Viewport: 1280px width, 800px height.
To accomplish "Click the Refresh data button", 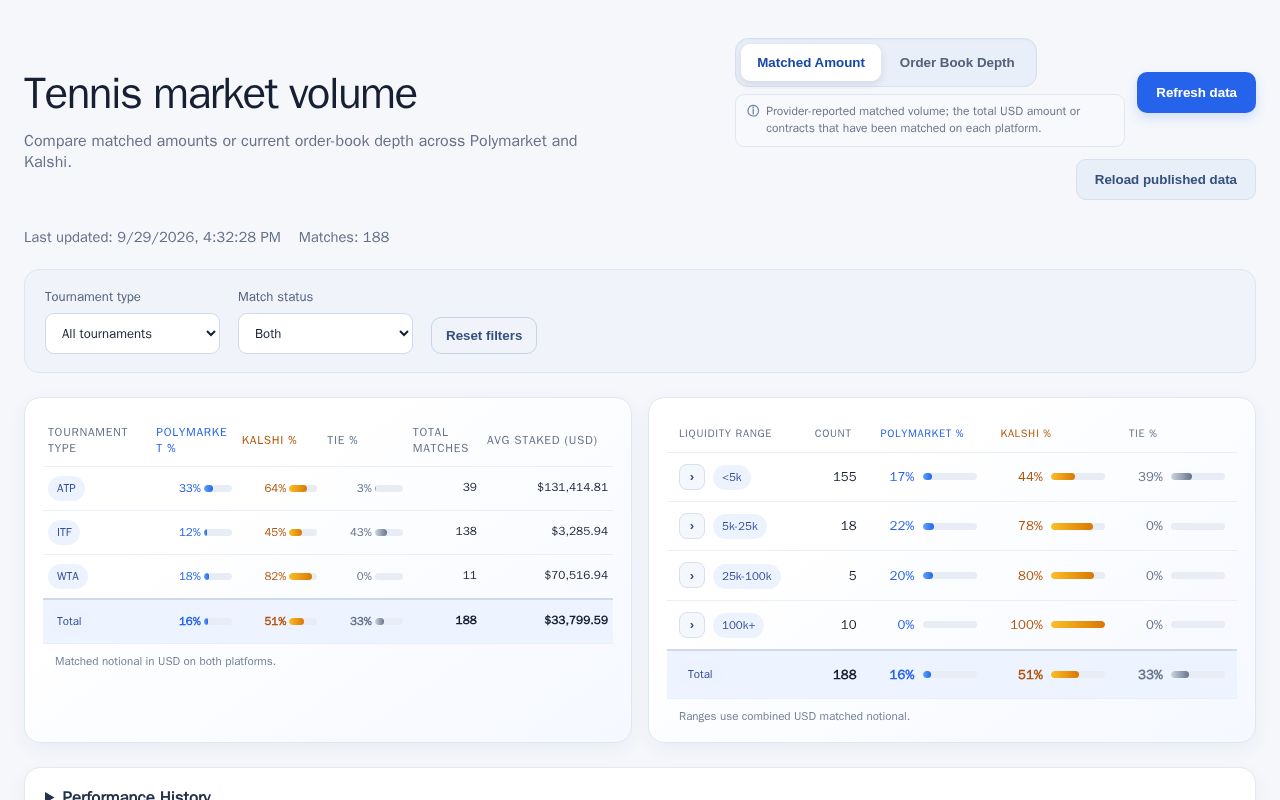I will [x=1196, y=93].
